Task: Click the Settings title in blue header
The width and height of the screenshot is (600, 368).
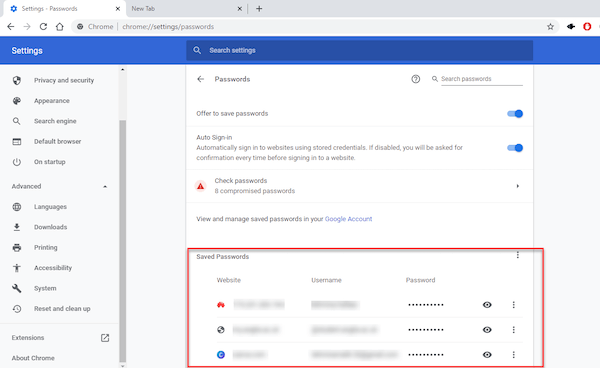Action: tap(27, 51)
